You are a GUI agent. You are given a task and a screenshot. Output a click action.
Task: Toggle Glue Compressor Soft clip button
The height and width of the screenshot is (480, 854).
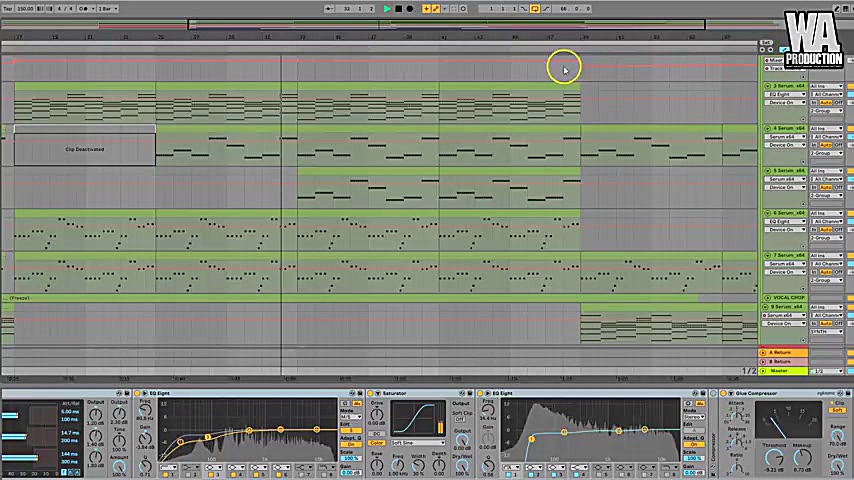point(838,410)
